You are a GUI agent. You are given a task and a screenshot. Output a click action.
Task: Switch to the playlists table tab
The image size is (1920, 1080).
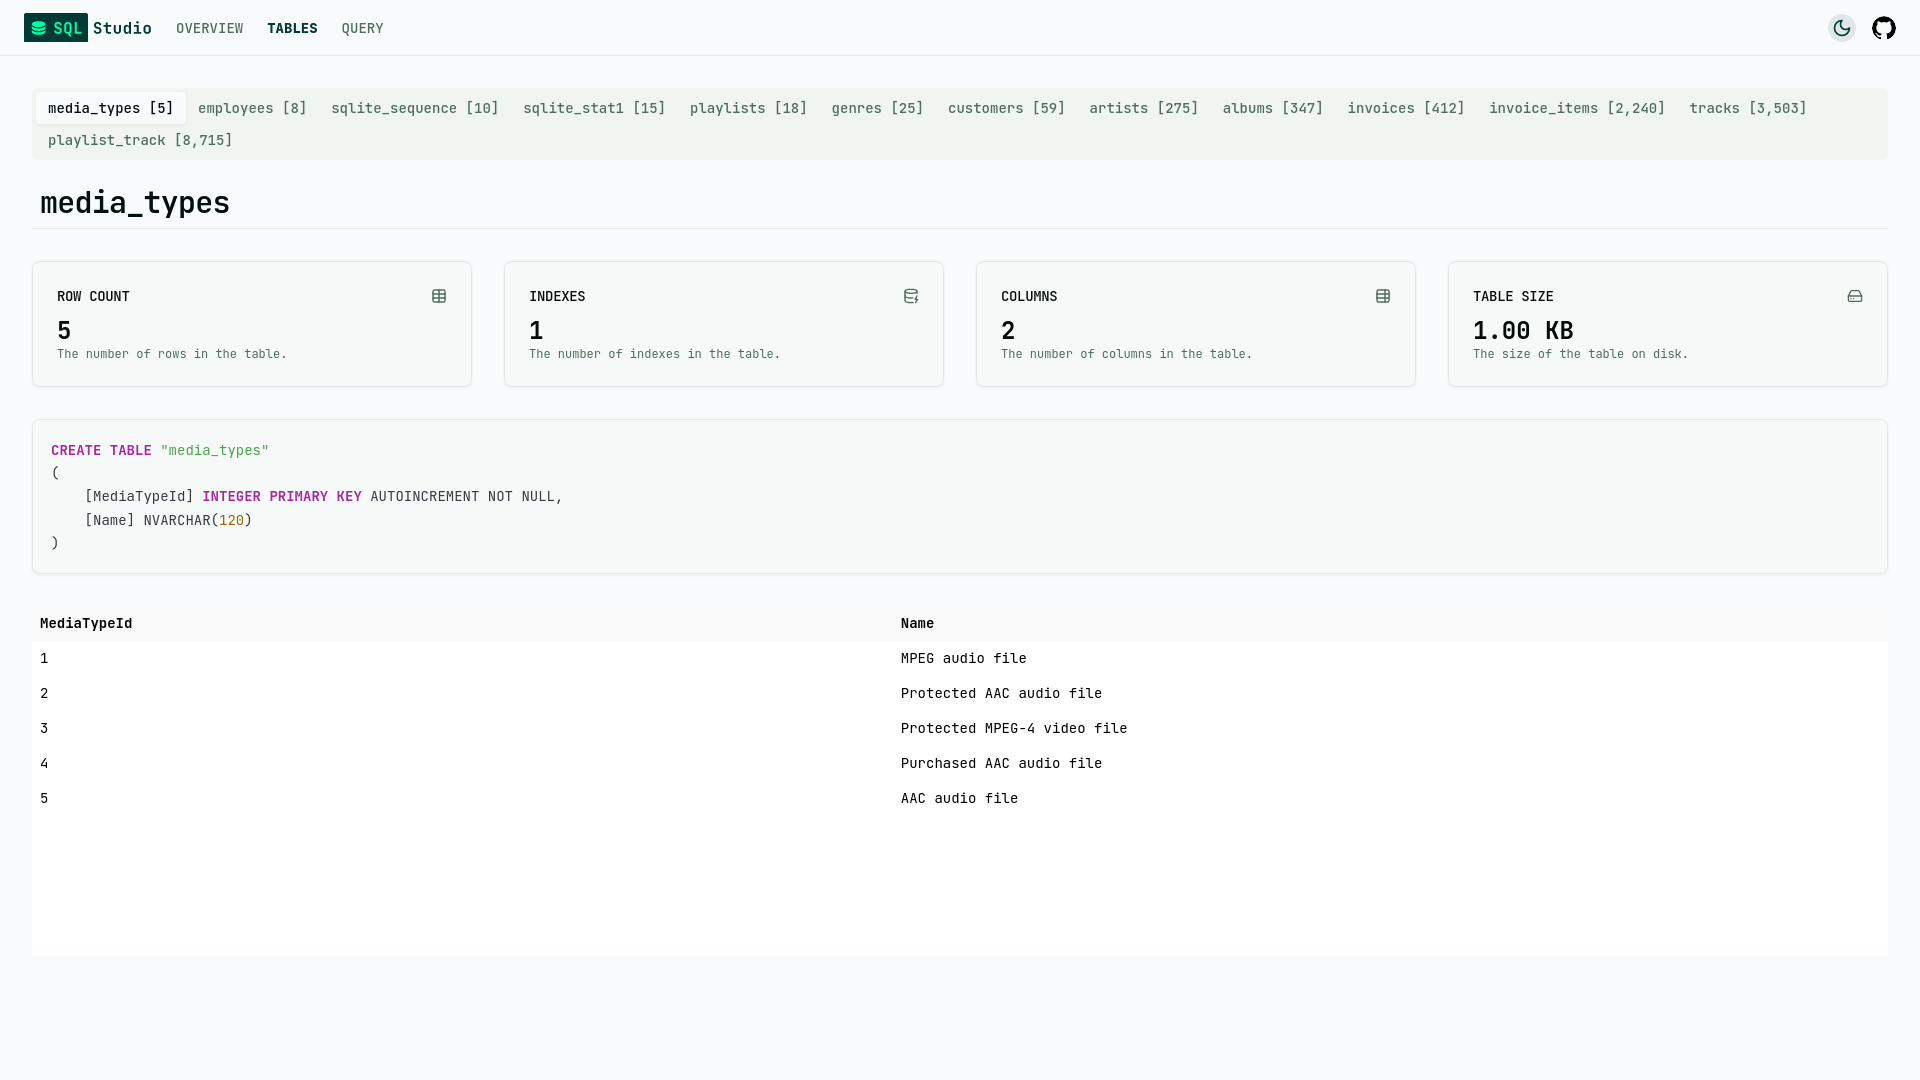coord(748,108)
